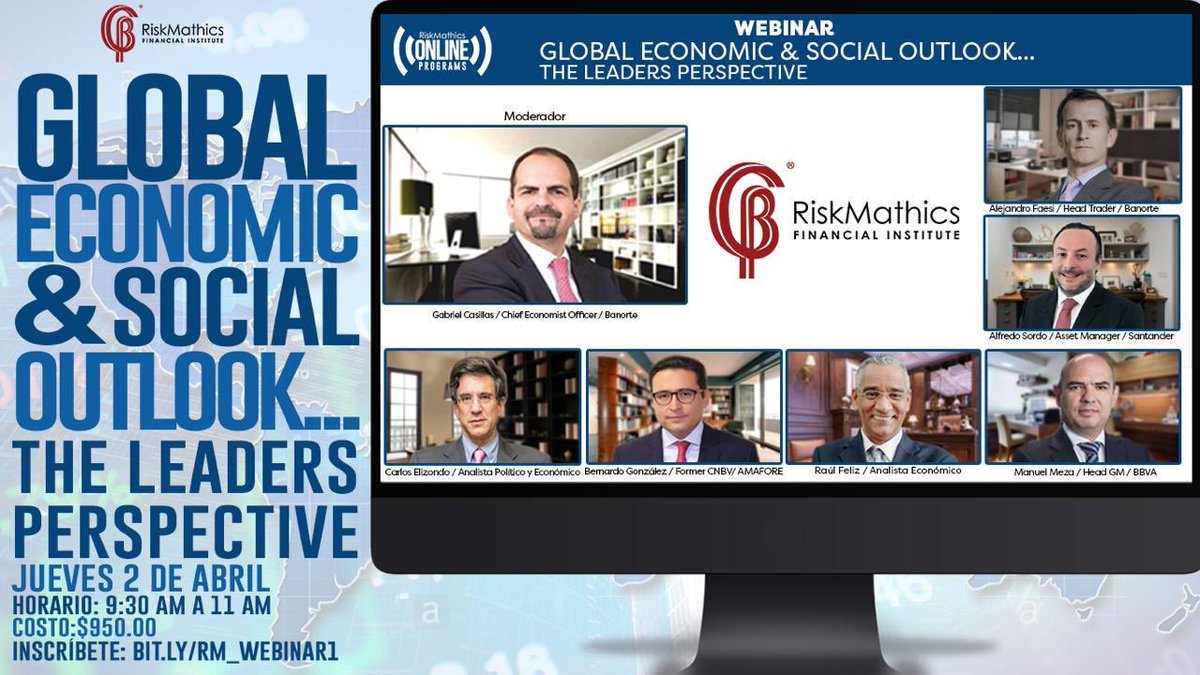Click the 'Moderador' label
The width and height of the screenshot is (1200, 675).
point(534,116)
